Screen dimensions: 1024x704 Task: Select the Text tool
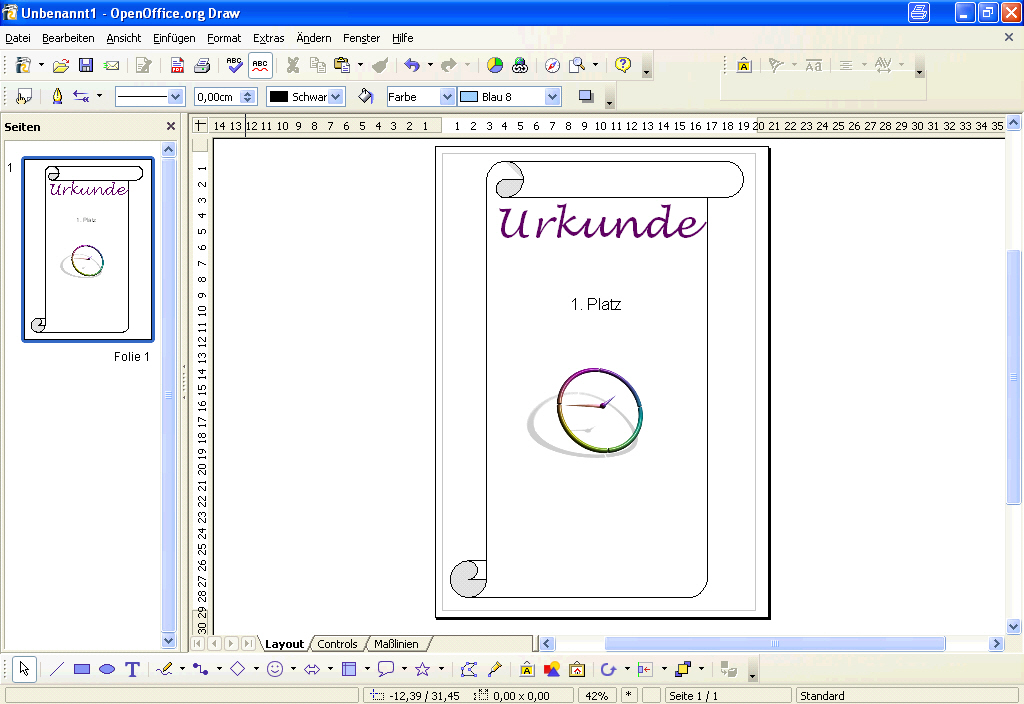pos(132,669)
